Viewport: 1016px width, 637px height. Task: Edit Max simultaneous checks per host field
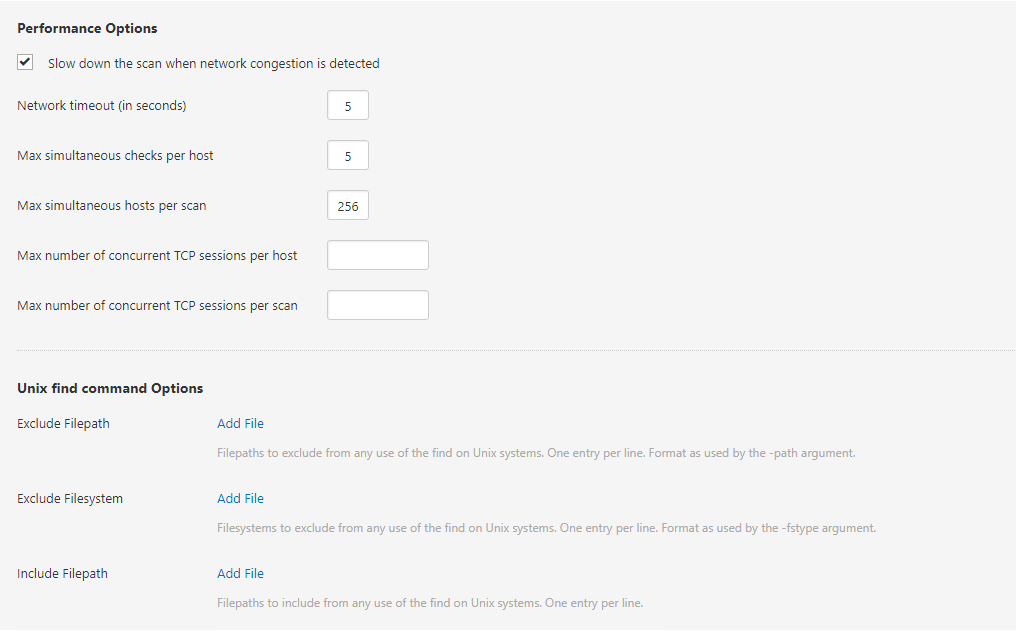tap(348, 155)
